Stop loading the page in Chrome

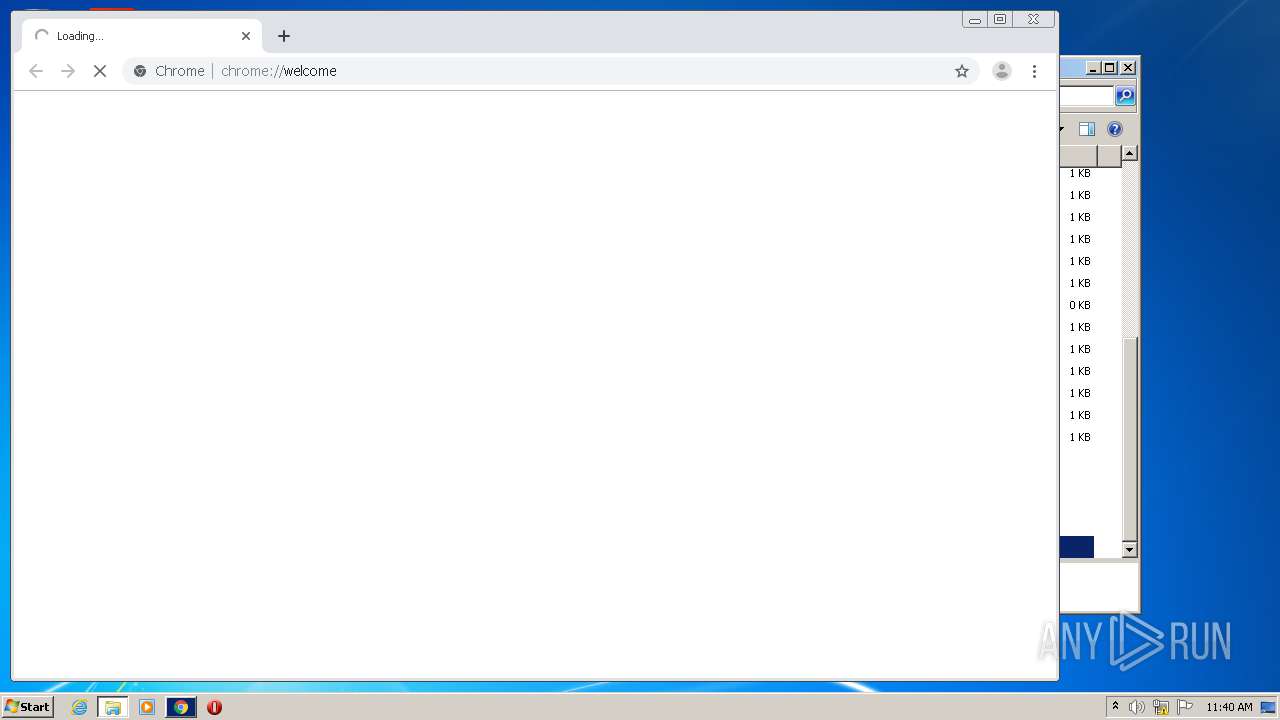tap(100, 71)
